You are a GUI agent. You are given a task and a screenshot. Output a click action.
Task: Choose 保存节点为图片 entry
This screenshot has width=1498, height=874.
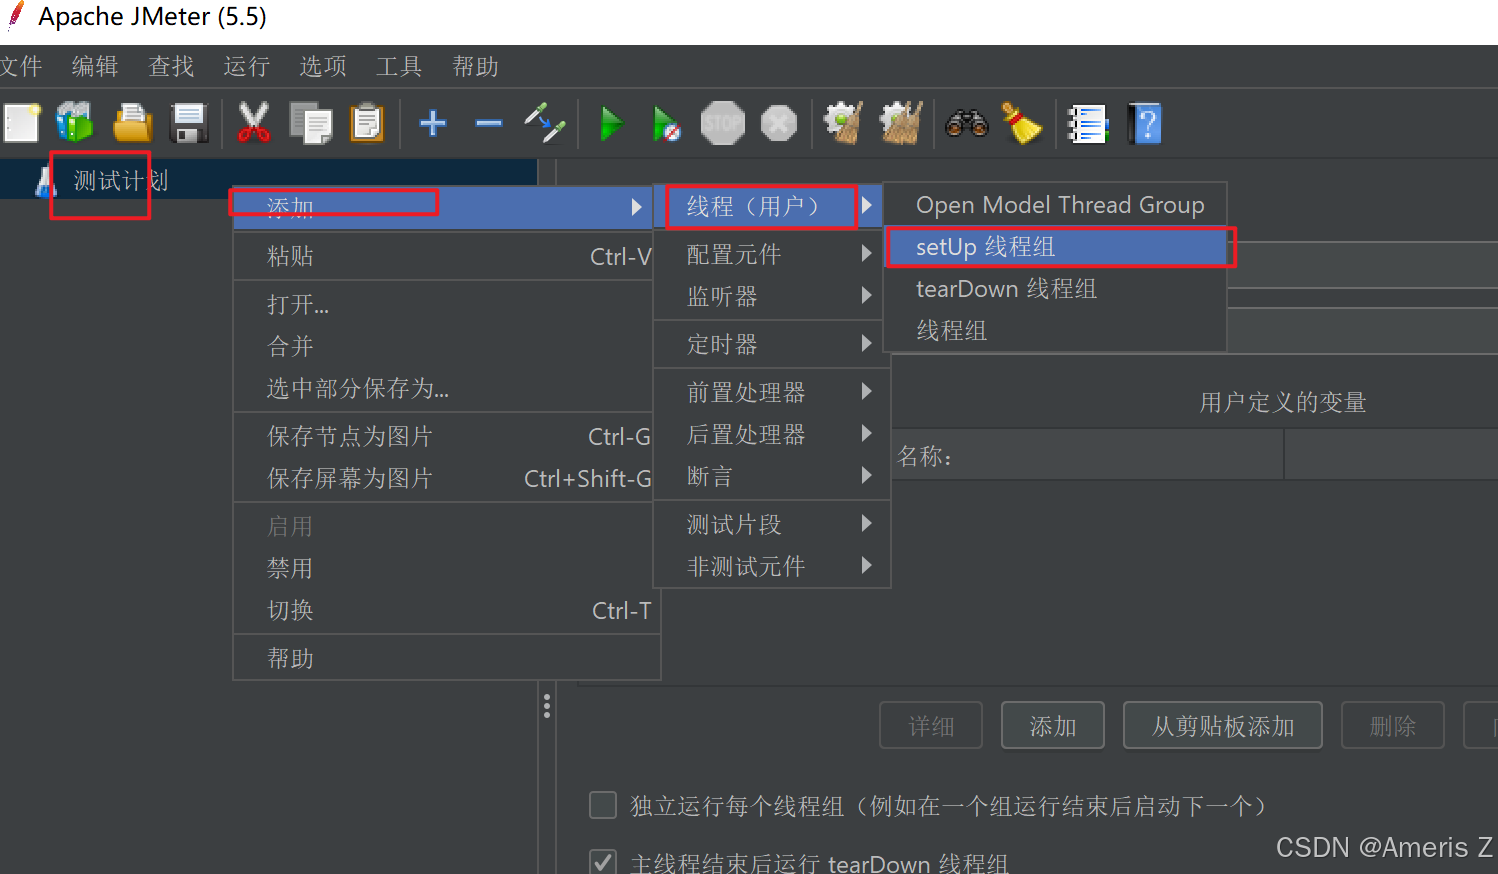pos(444,436)
